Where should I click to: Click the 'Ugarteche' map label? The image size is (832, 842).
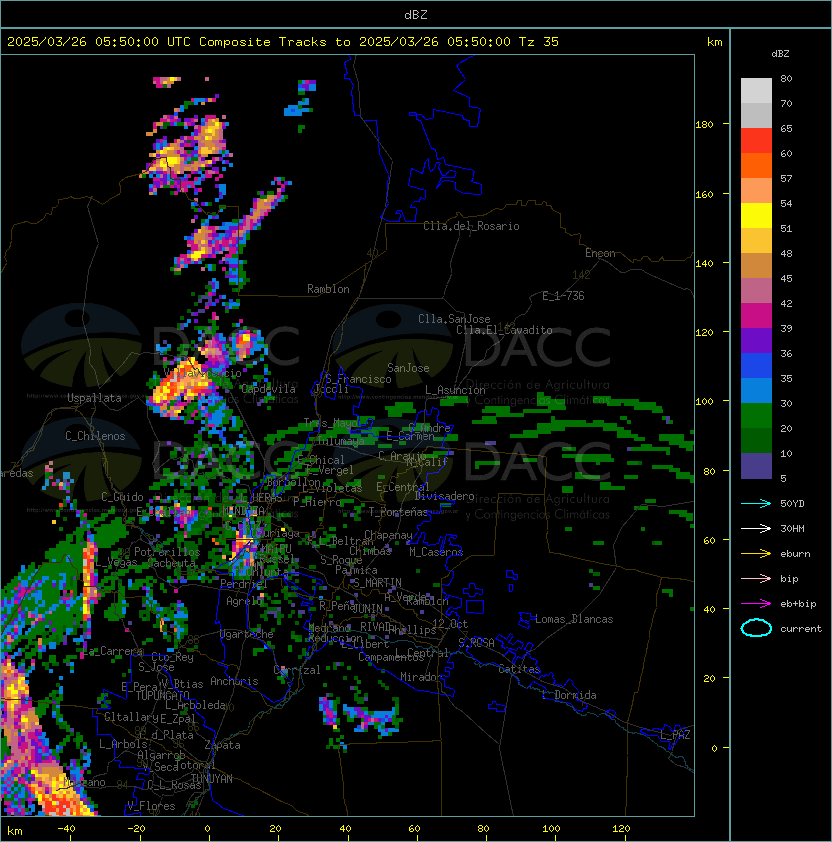point(247,634)
